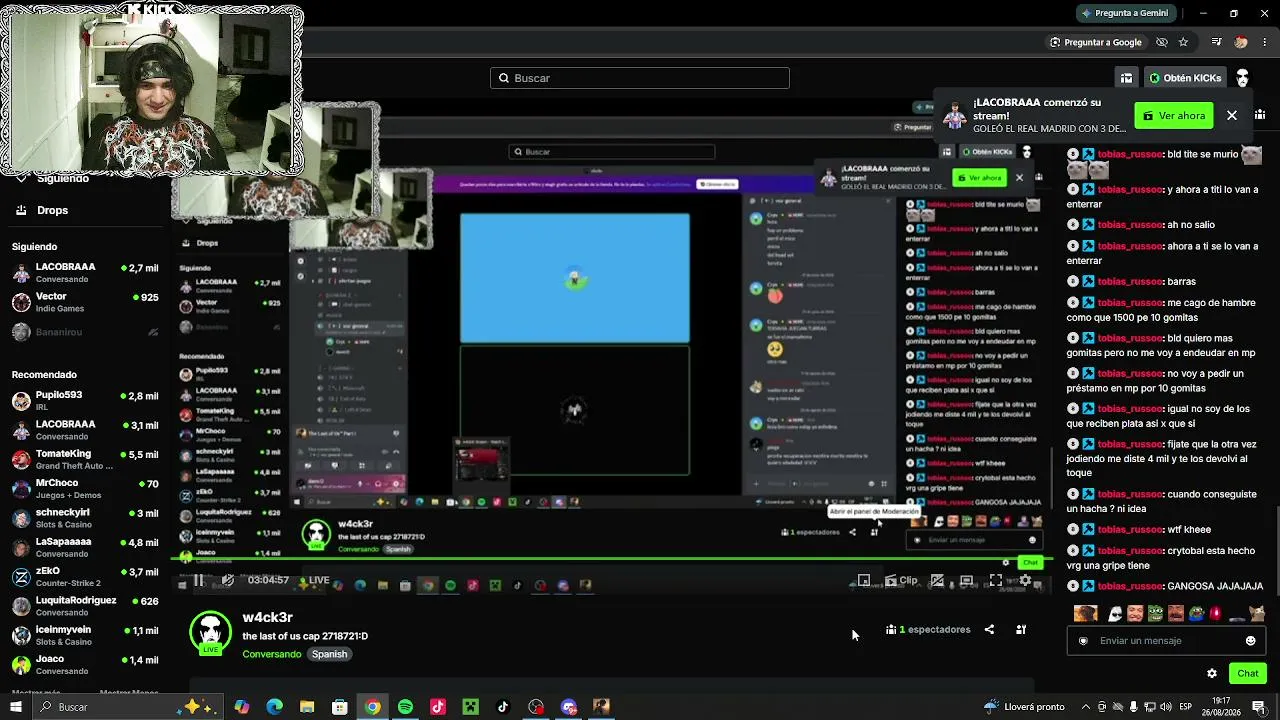Click the Enviar un mensaje chat input
The height and width of the screenshot is (720, 1280).
(x=1165, y=641)
